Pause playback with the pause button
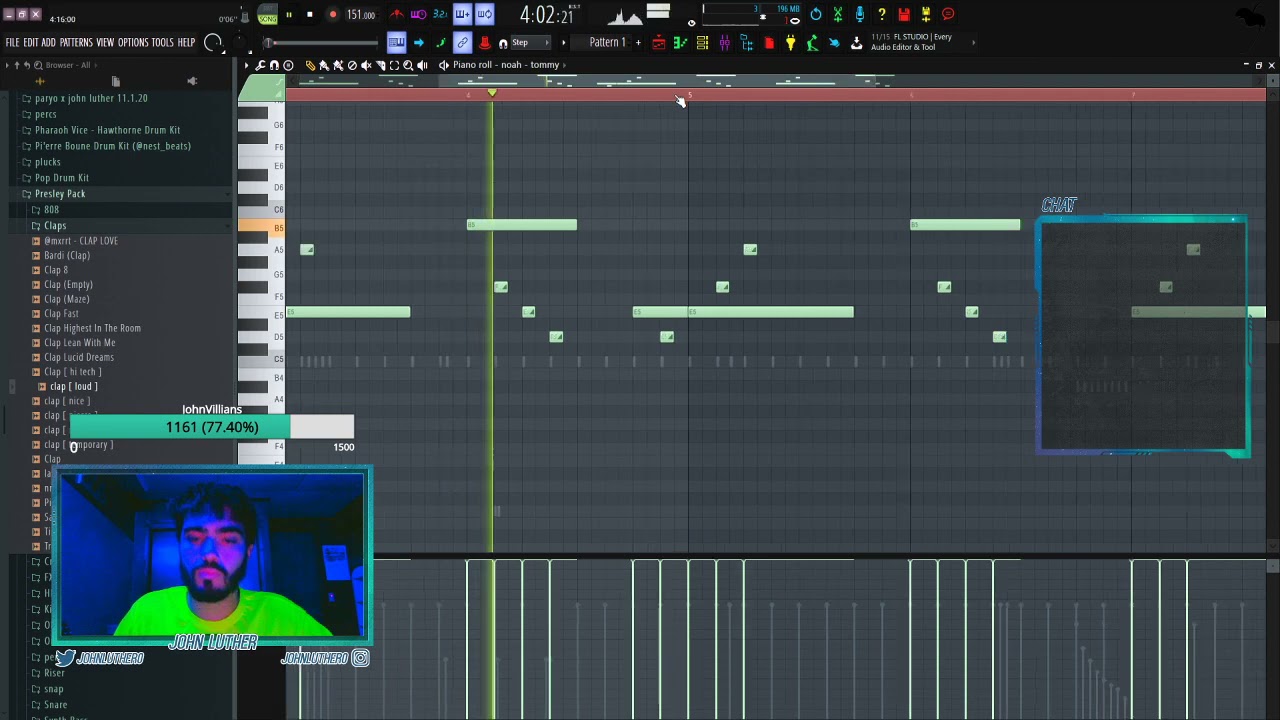Viewport: 1280px width, 720px height. click(289, 15)
